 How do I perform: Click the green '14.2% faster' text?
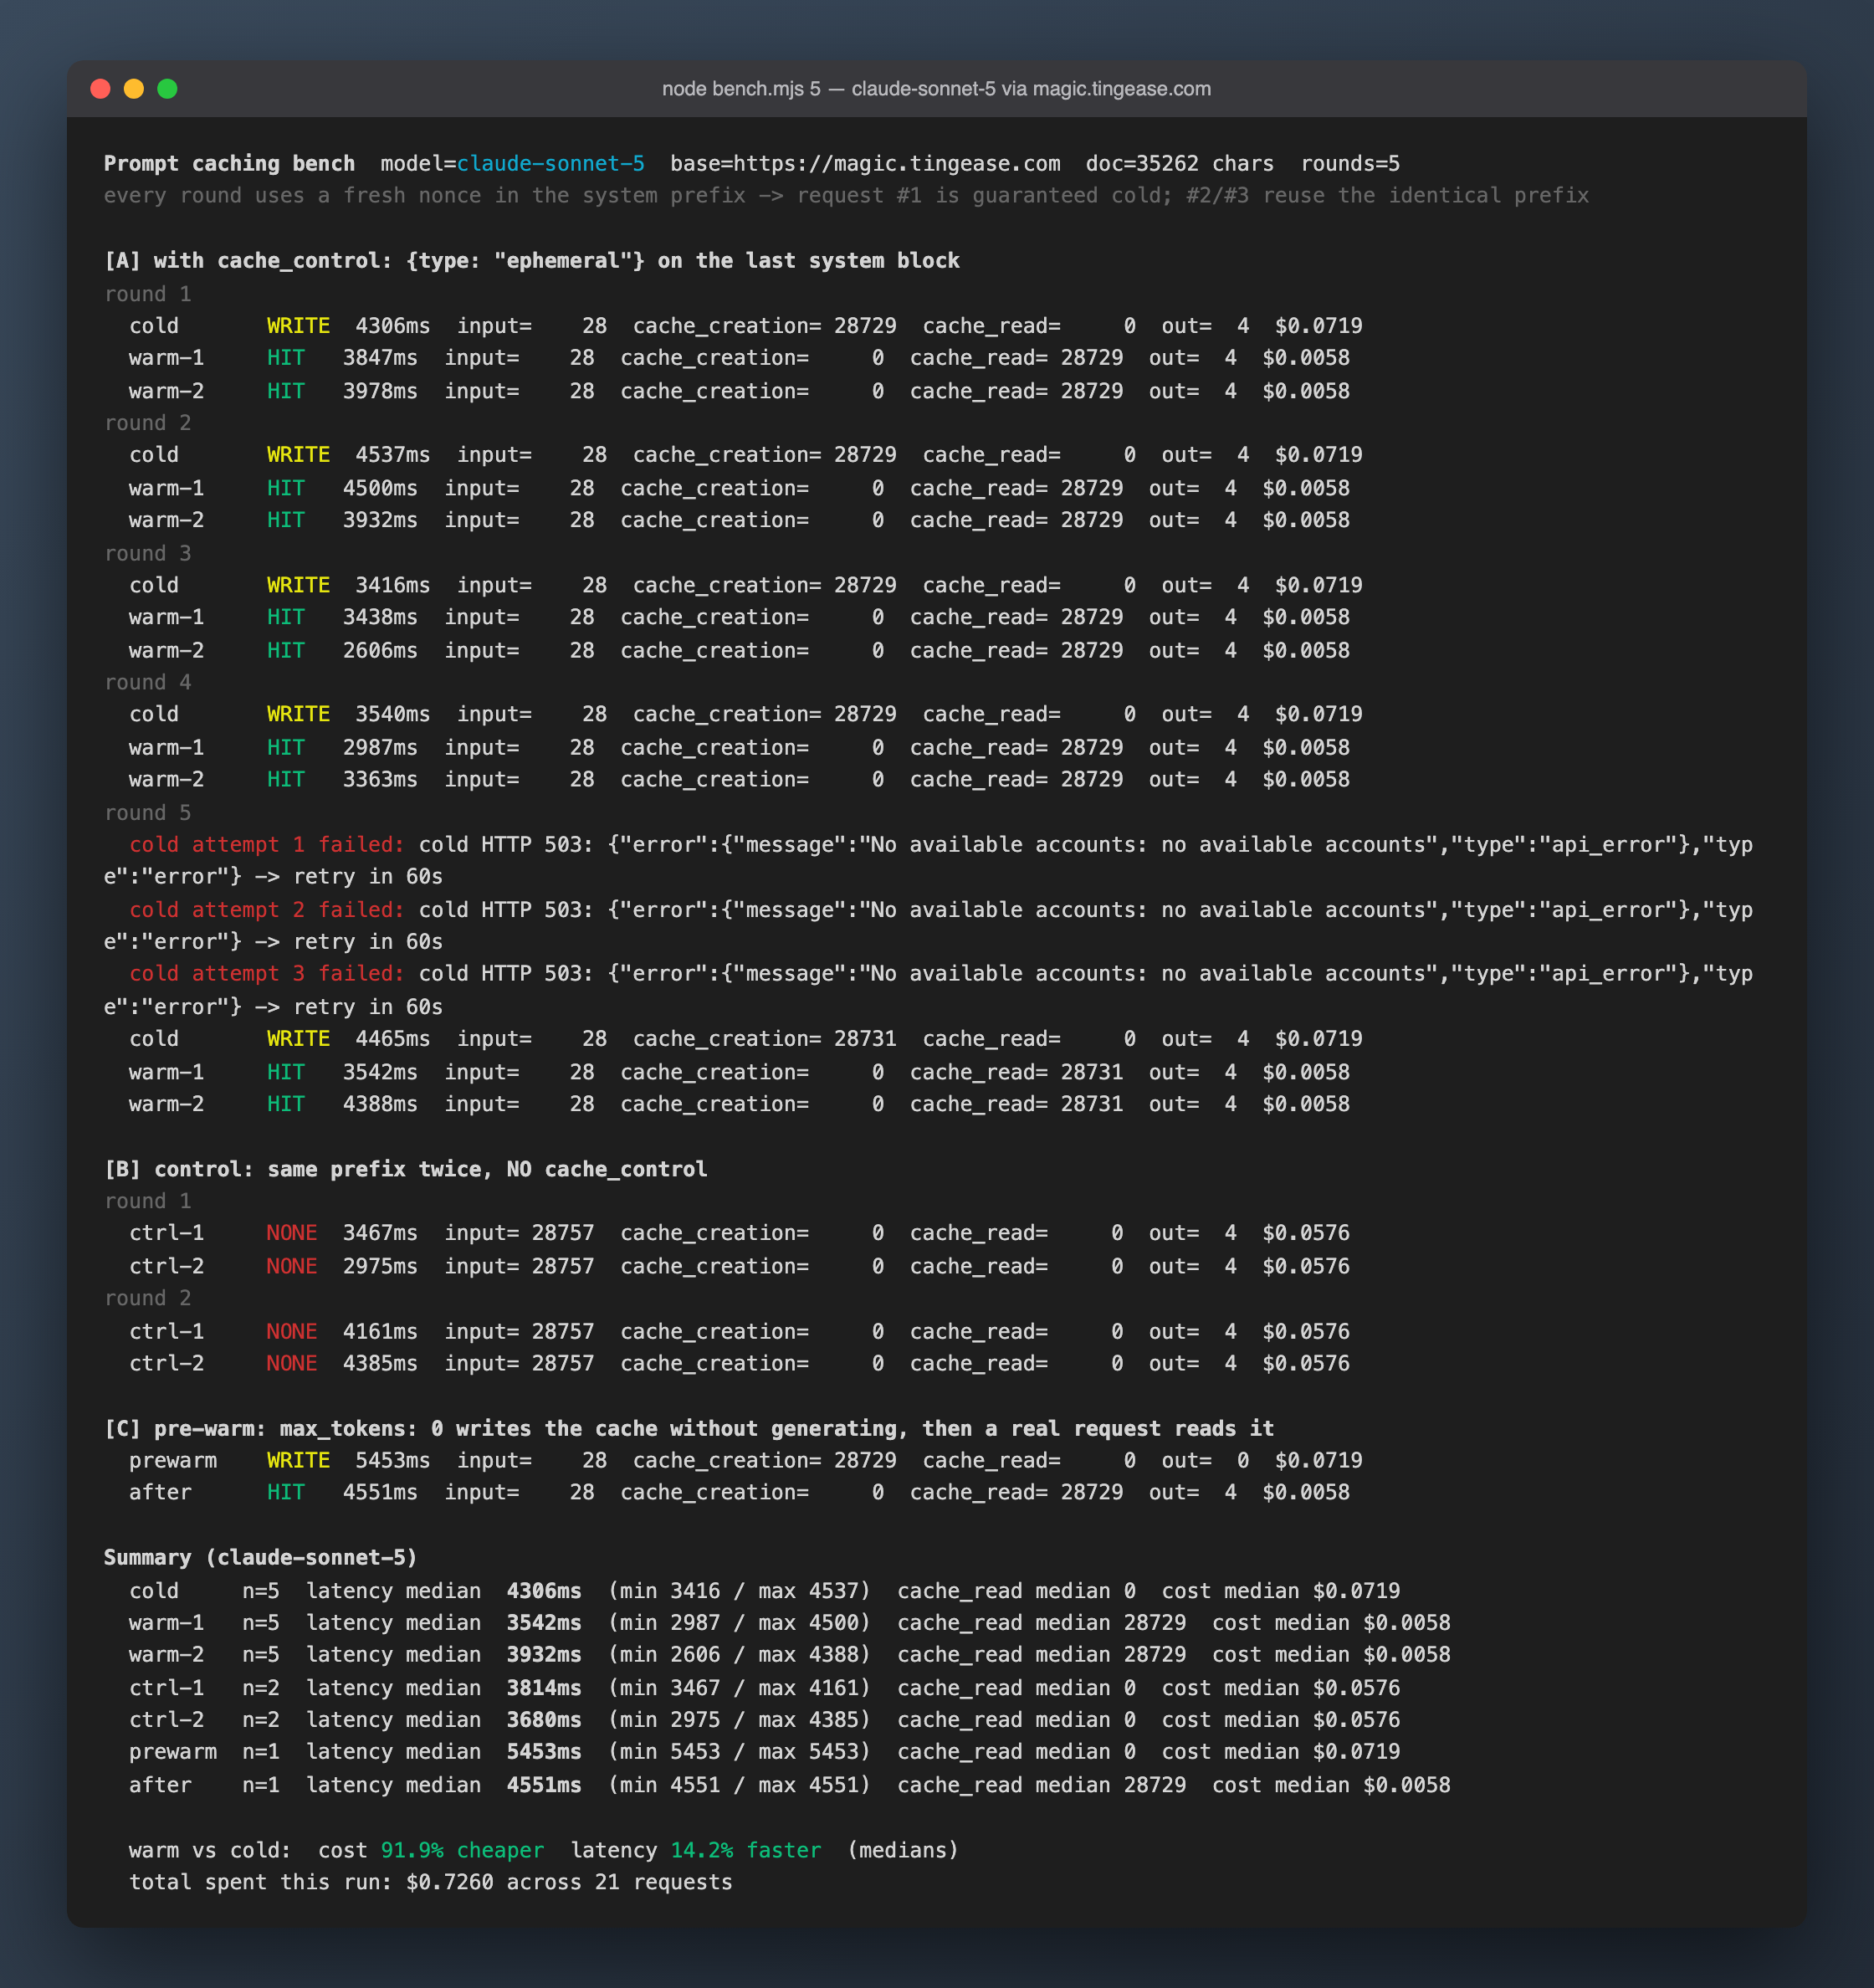click(x=745, y=1850)
